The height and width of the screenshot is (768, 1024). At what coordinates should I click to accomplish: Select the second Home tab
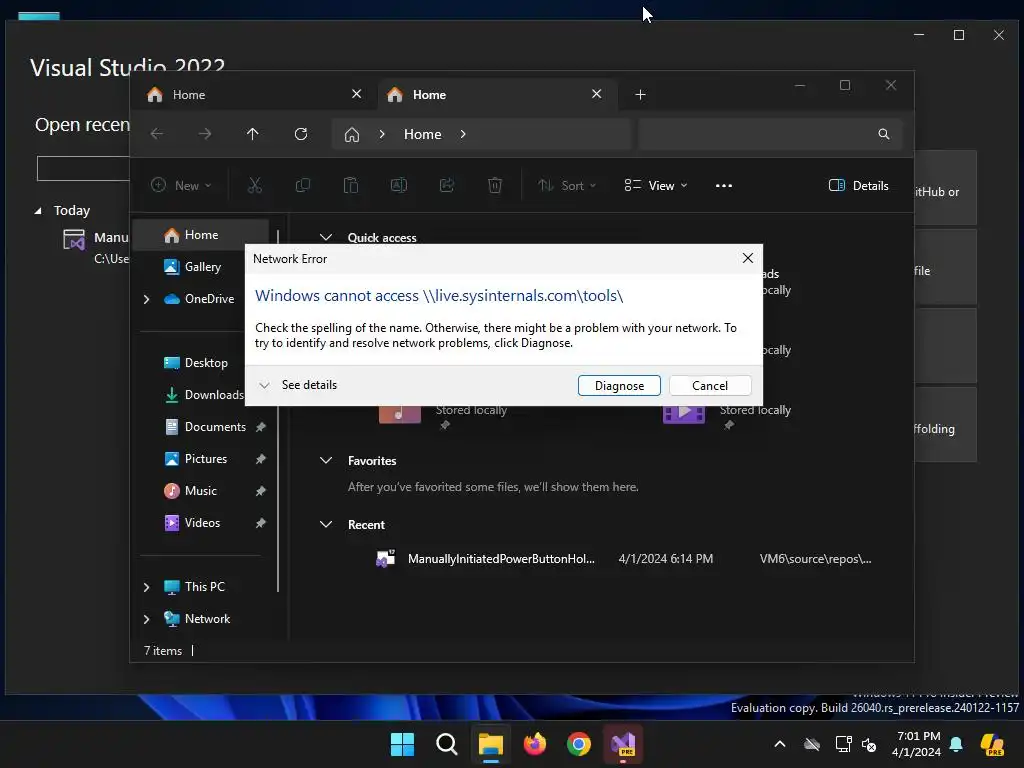click(x=496, y=95)
